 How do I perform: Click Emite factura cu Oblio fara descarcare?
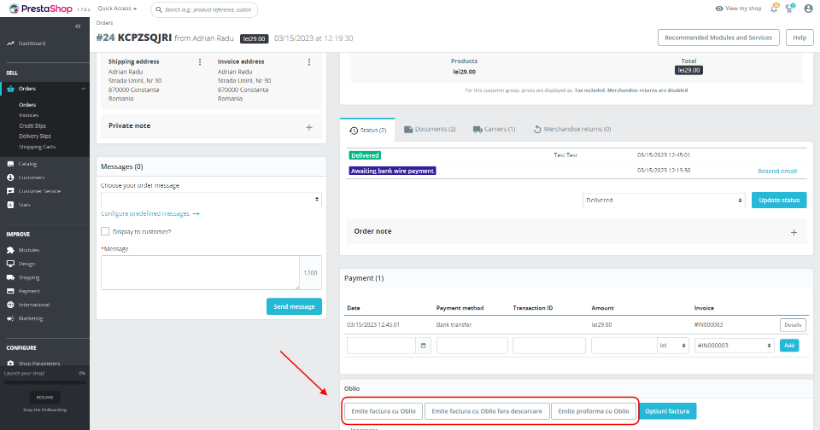click(x=487, y=411)
